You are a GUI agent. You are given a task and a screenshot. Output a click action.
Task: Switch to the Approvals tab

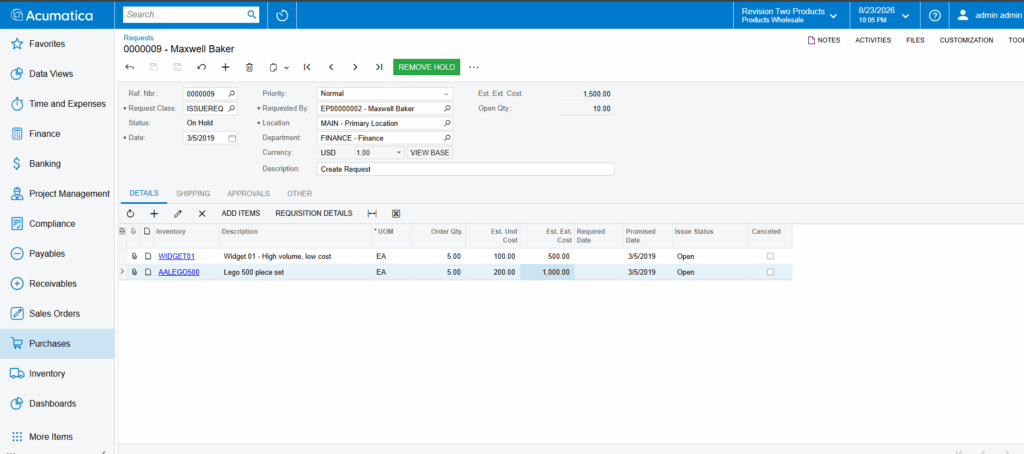[248, 194]
